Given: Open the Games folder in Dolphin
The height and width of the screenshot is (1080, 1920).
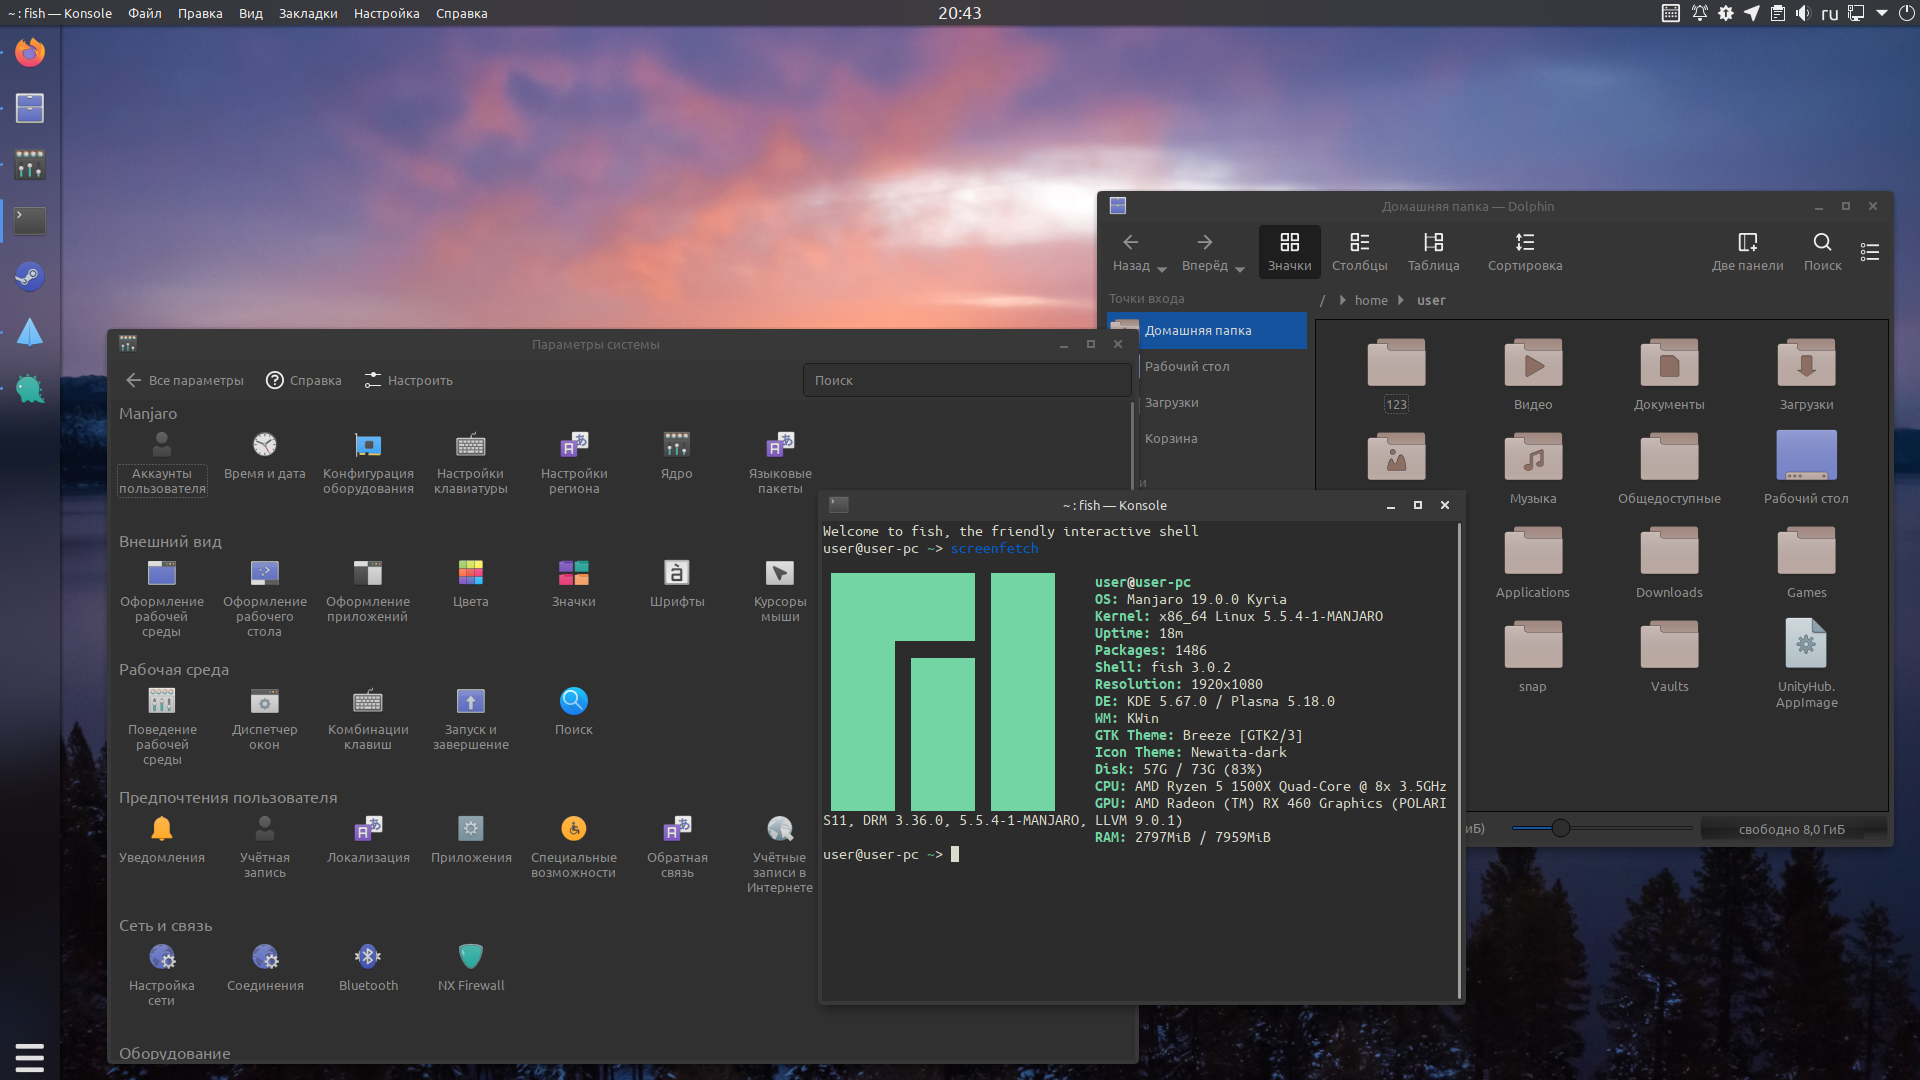Looking at the screenshot, I should [1806, 562].
